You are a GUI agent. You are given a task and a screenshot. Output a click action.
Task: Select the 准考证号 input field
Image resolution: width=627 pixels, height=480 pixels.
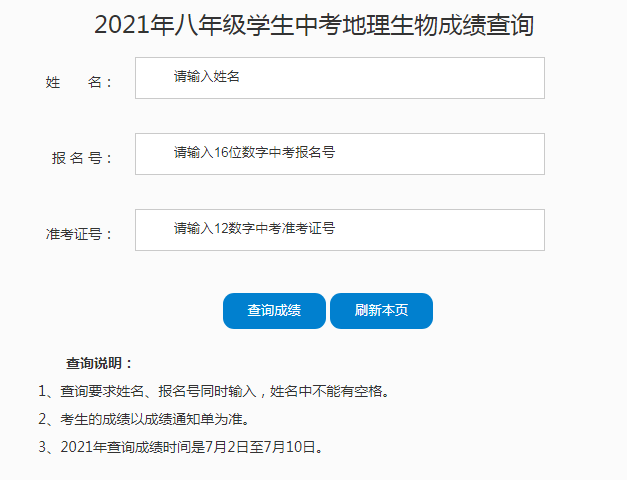tap(340, 230)
